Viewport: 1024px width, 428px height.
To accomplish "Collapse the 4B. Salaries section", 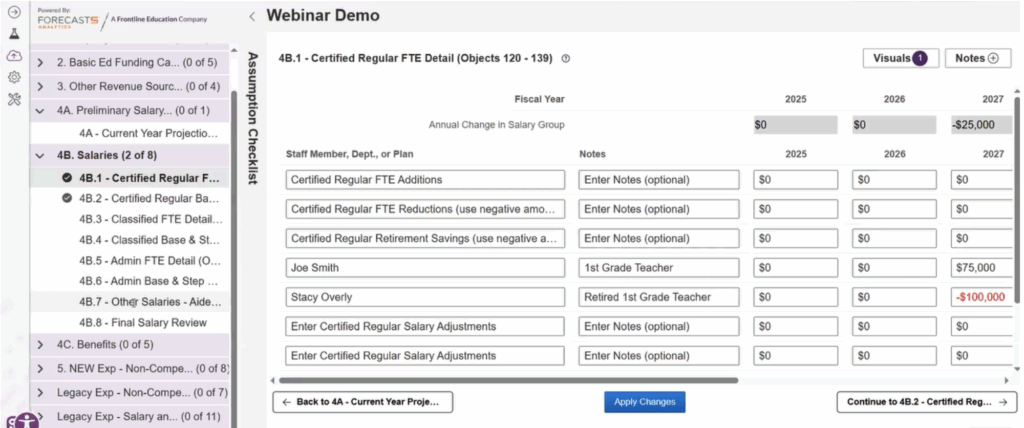I will [40, 156].
